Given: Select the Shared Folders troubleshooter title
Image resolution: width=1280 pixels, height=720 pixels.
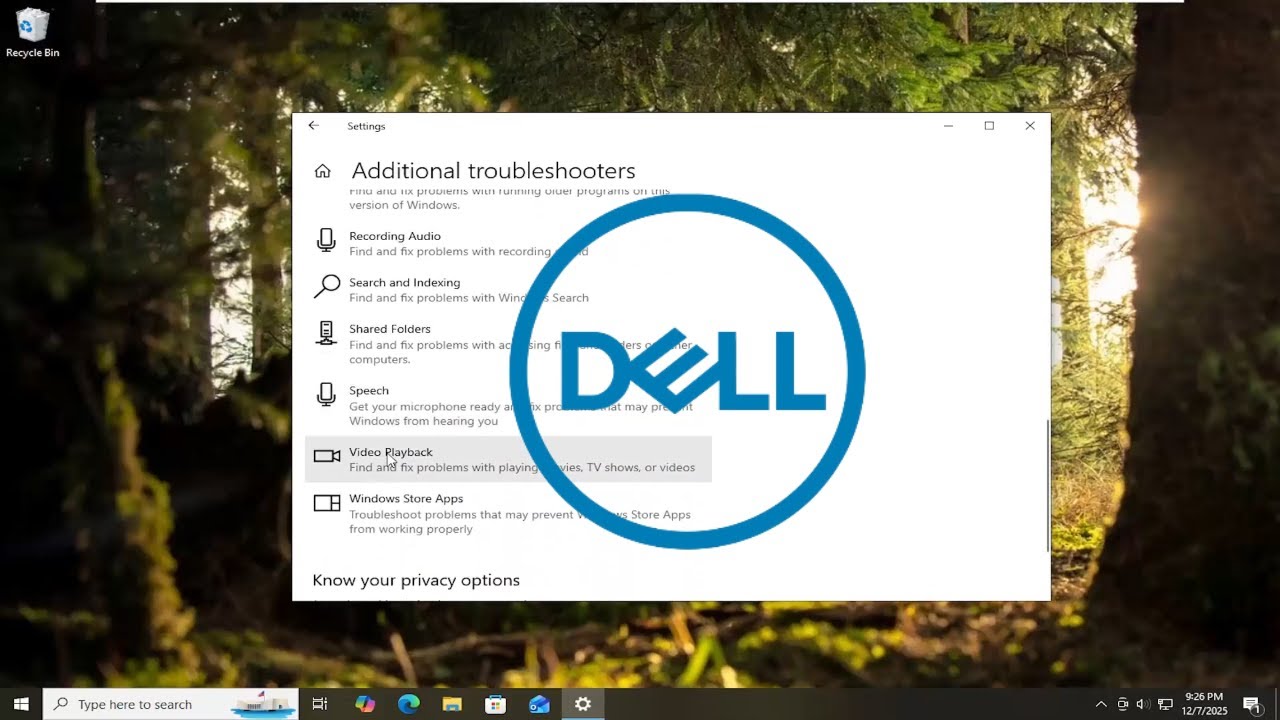Looking at the screenshot, I should (390, 329).
